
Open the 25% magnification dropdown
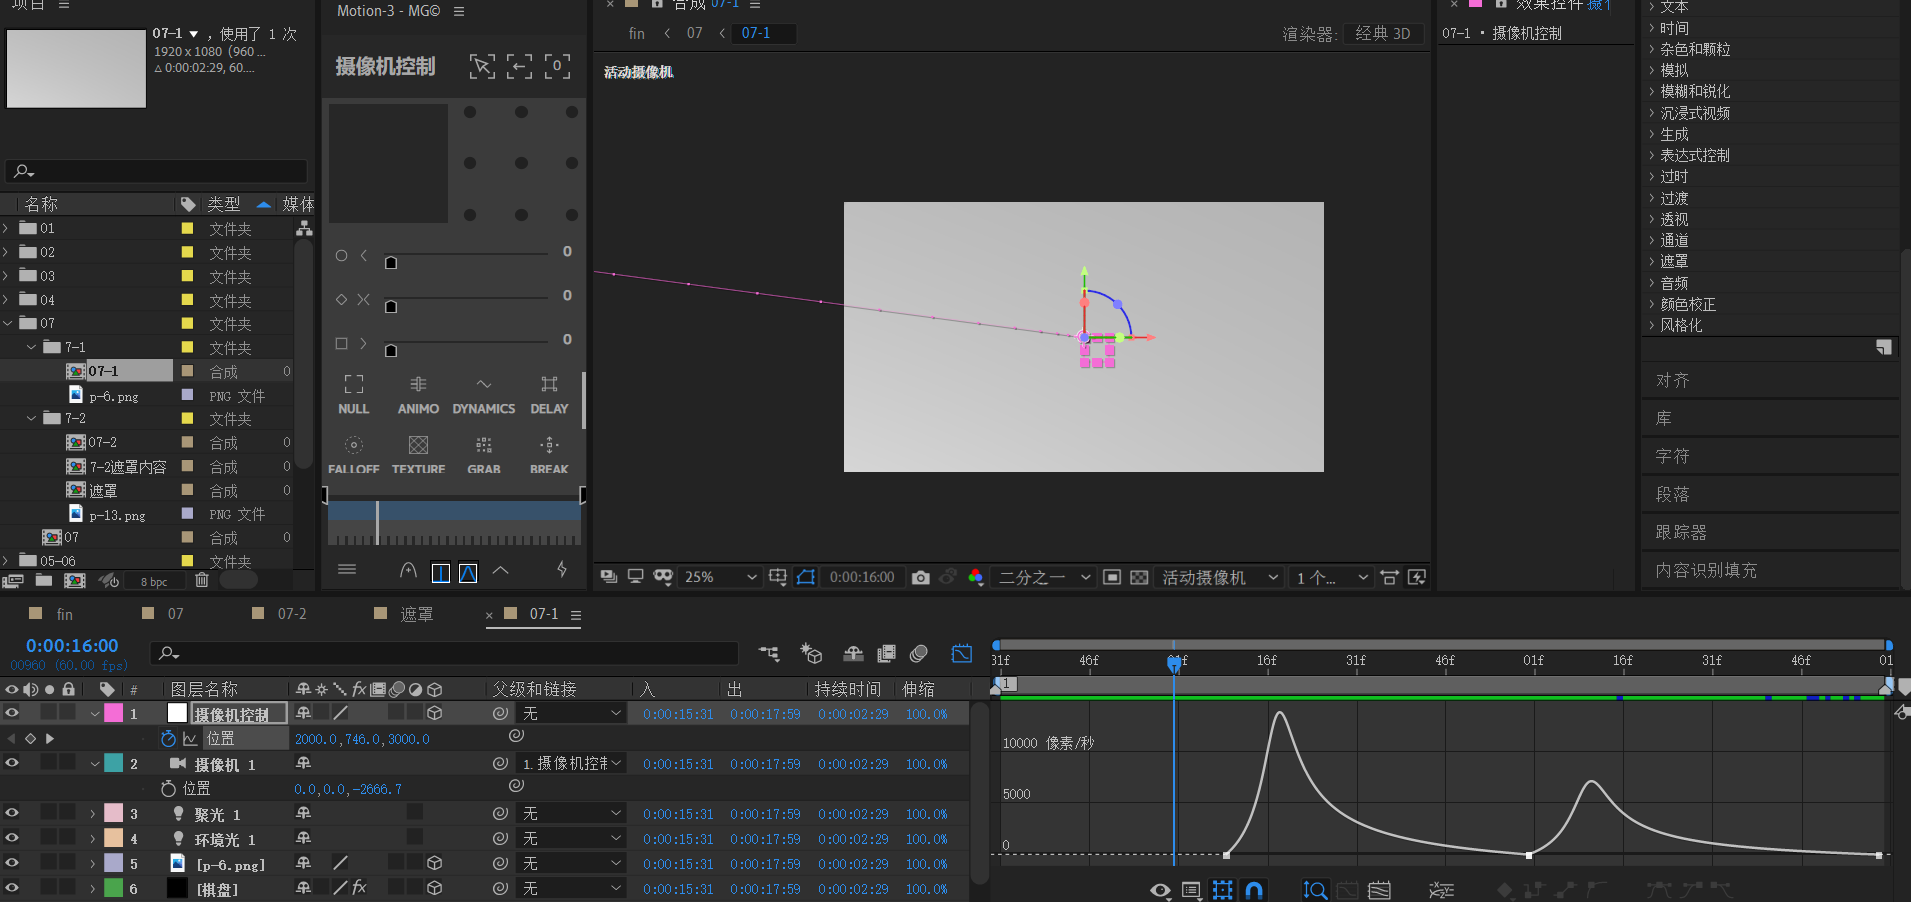pos(720,577)
